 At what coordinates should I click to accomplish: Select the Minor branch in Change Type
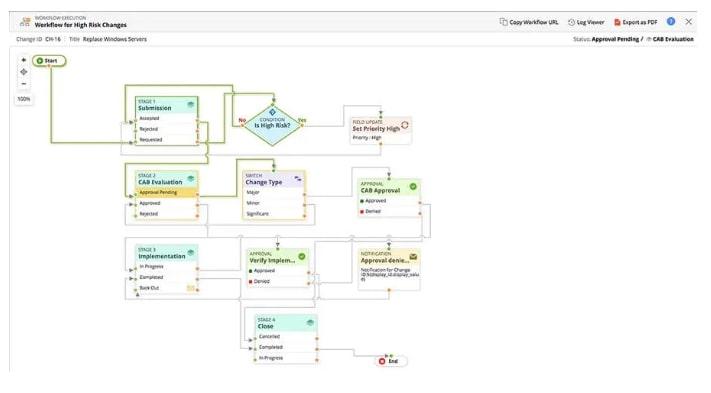274,203
